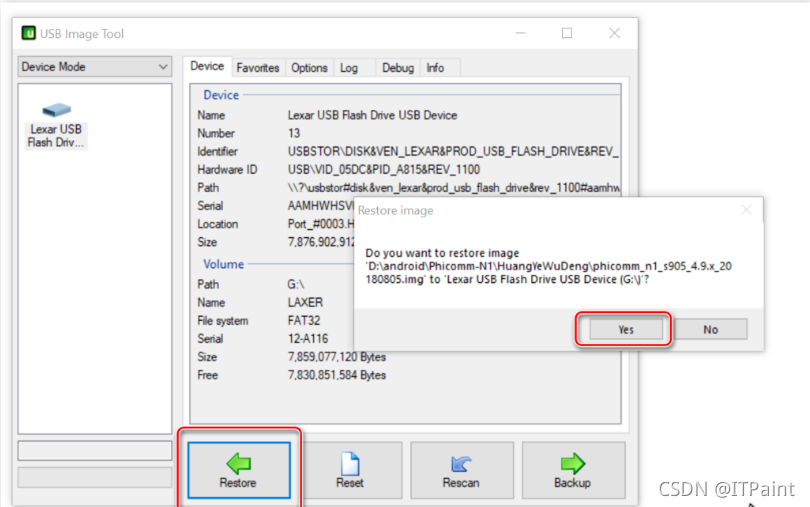Click the Hardware ID value 'USB\VID_05DC&PID_A815&REV_1100'
Image resolution: width=810 pixels, height=507 pixels.
[384, 170]
